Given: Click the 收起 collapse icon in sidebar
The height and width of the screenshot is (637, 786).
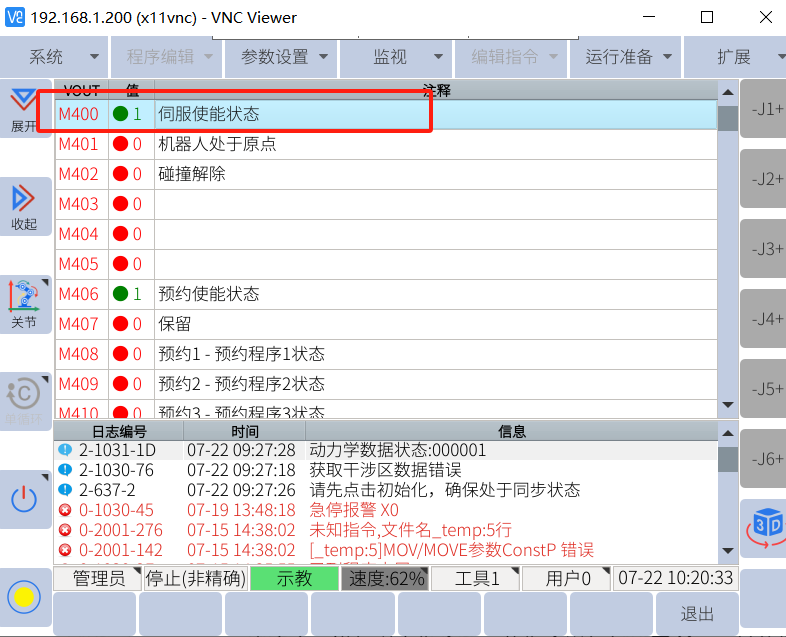Looking at the screenshot, I should [x=23, y=207].
